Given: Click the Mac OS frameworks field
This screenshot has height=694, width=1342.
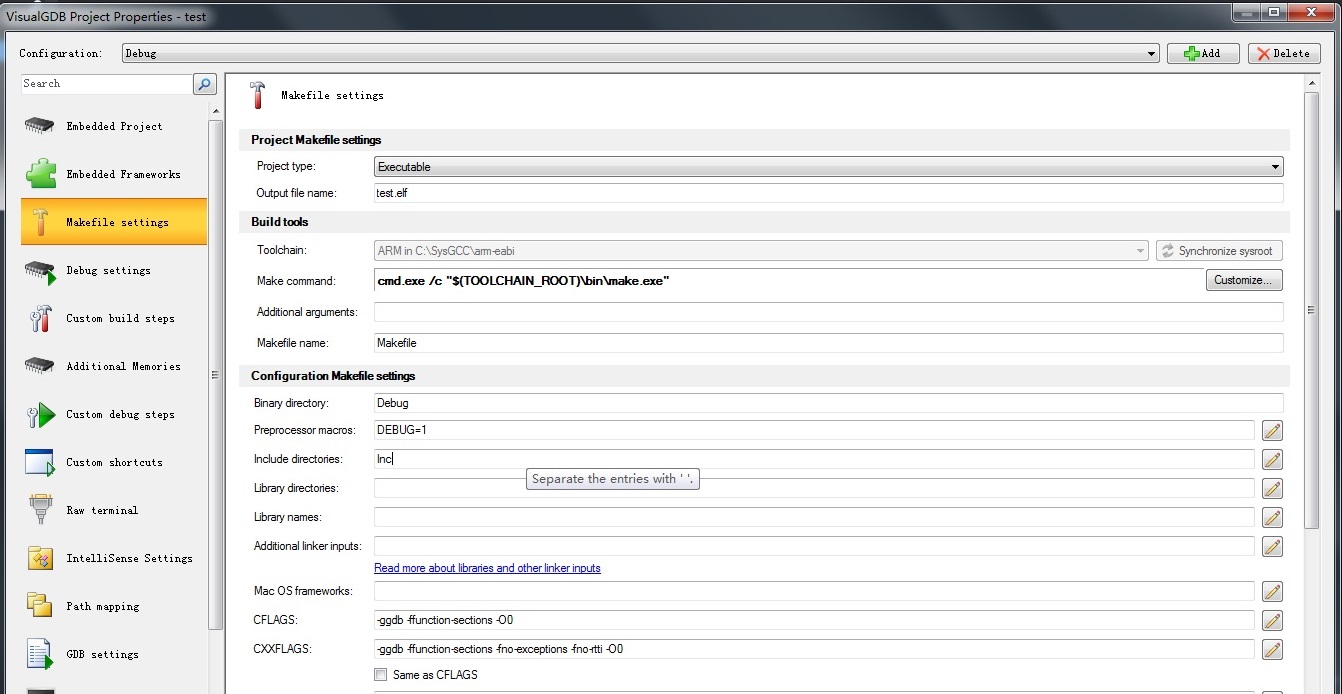Looking at the screenshot, I should point(814,591).
